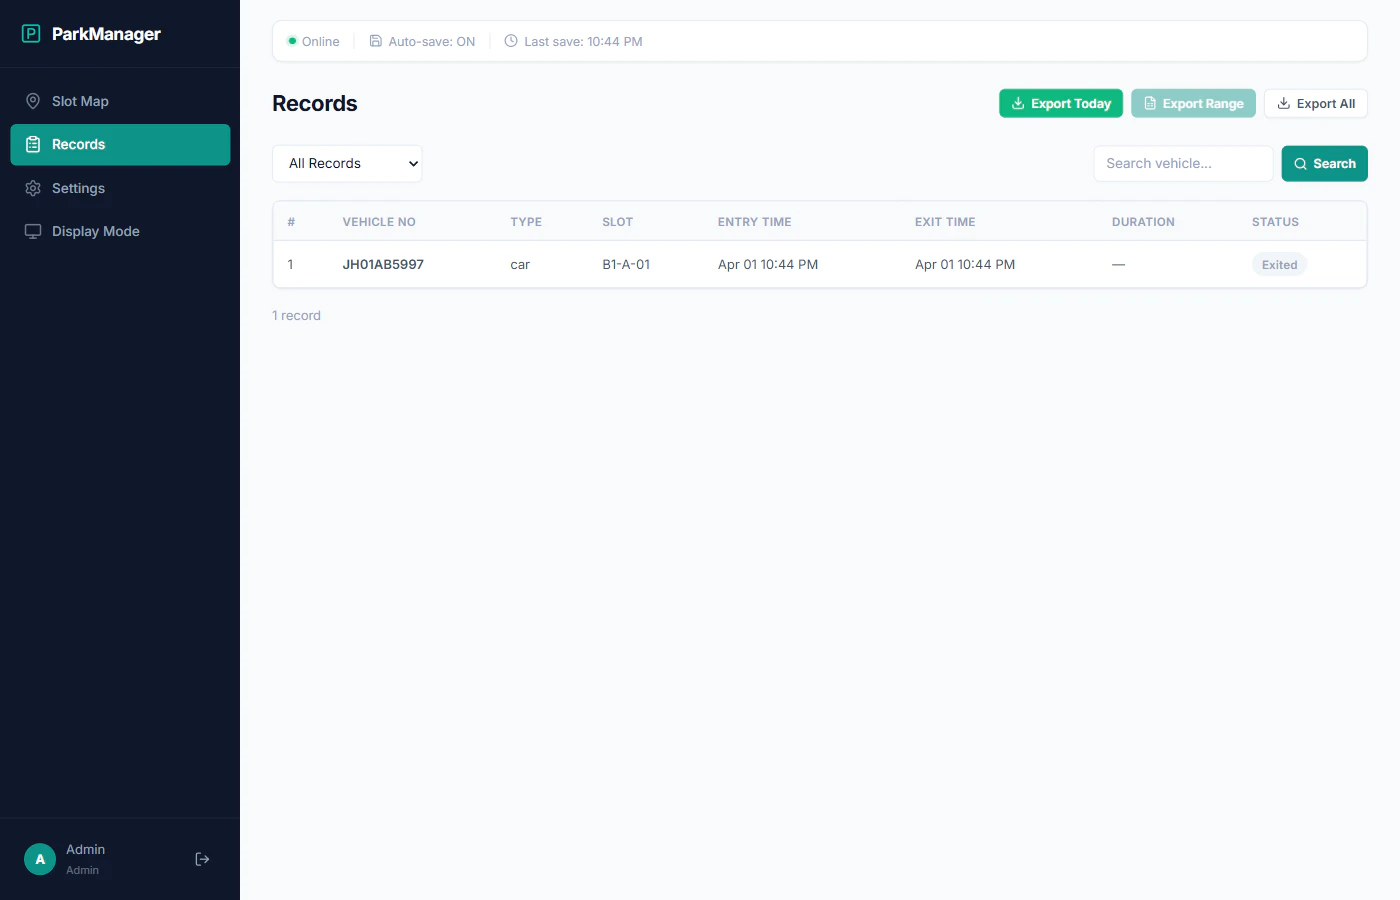The image size is (1400, 900).
Task: Click the ParkManager logo icon
Action: click(31, 33)
